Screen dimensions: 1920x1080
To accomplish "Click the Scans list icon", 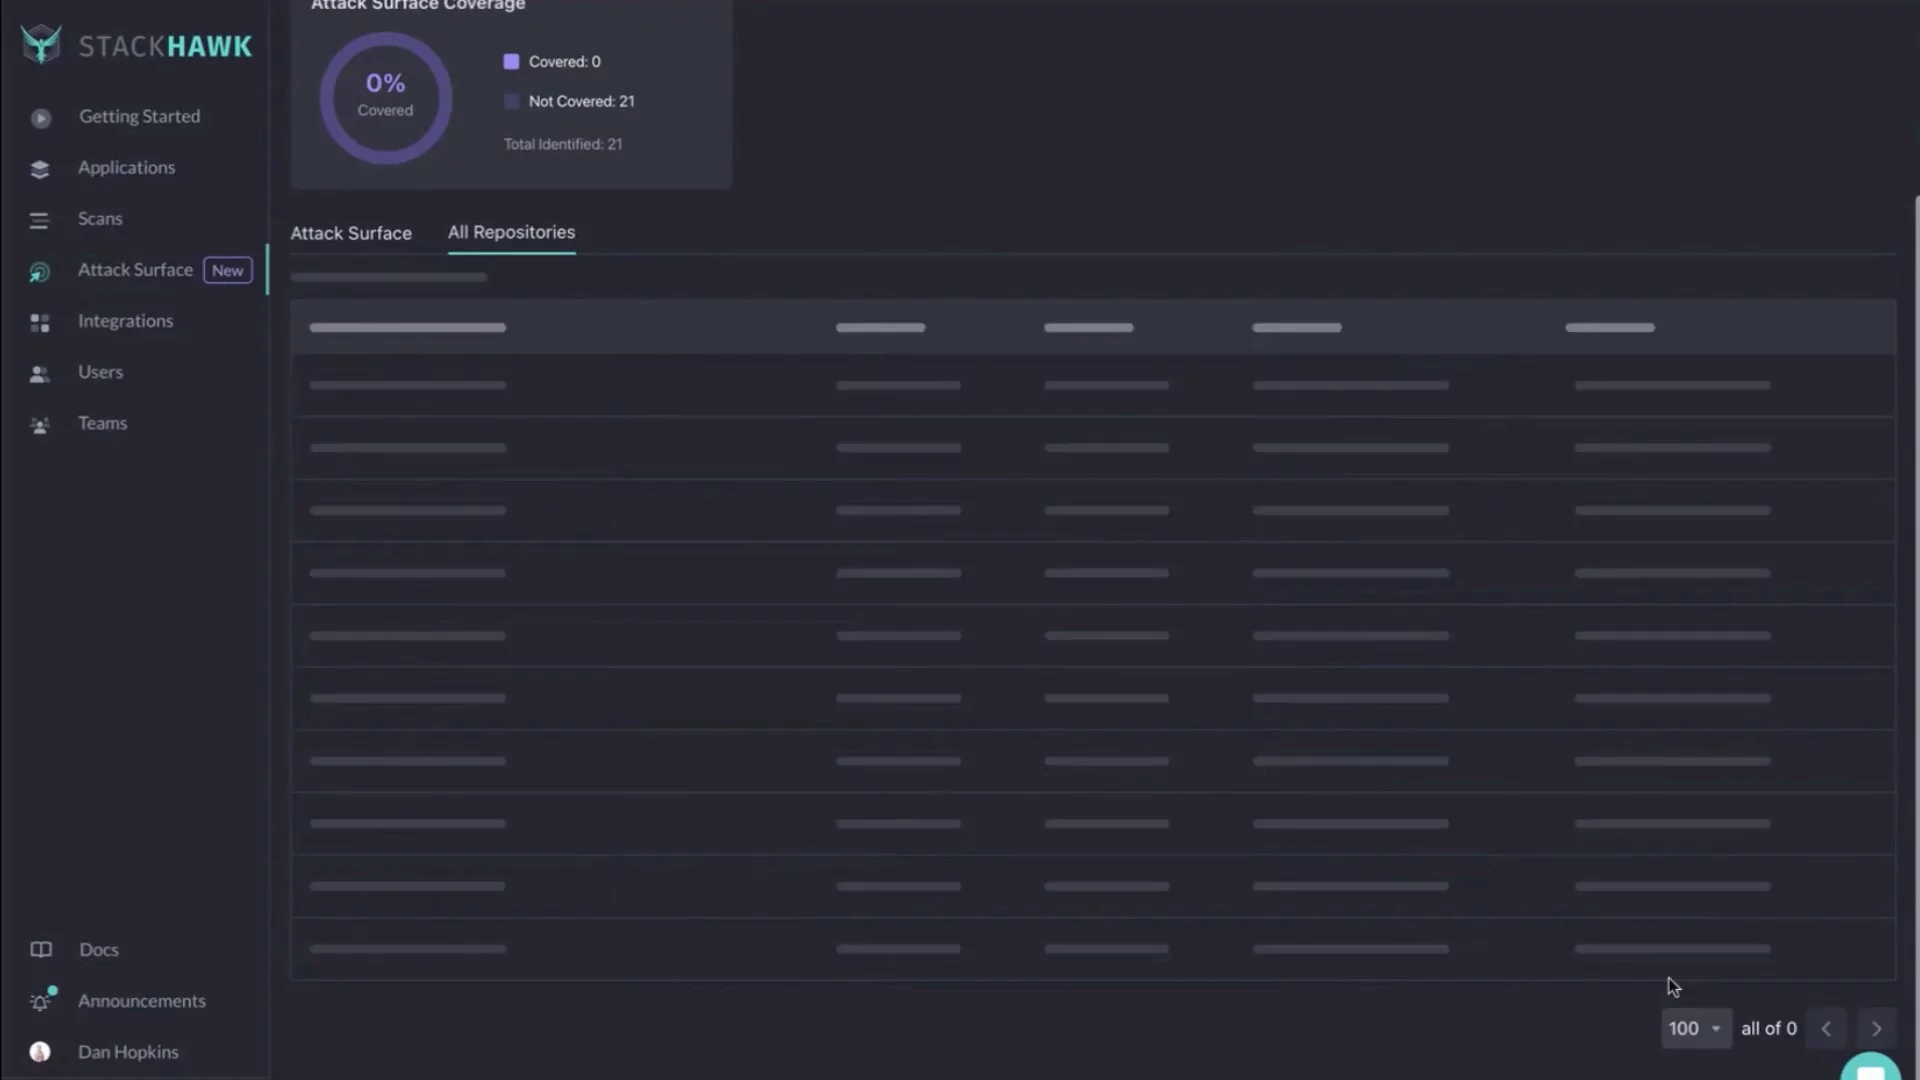I will 39,220.
